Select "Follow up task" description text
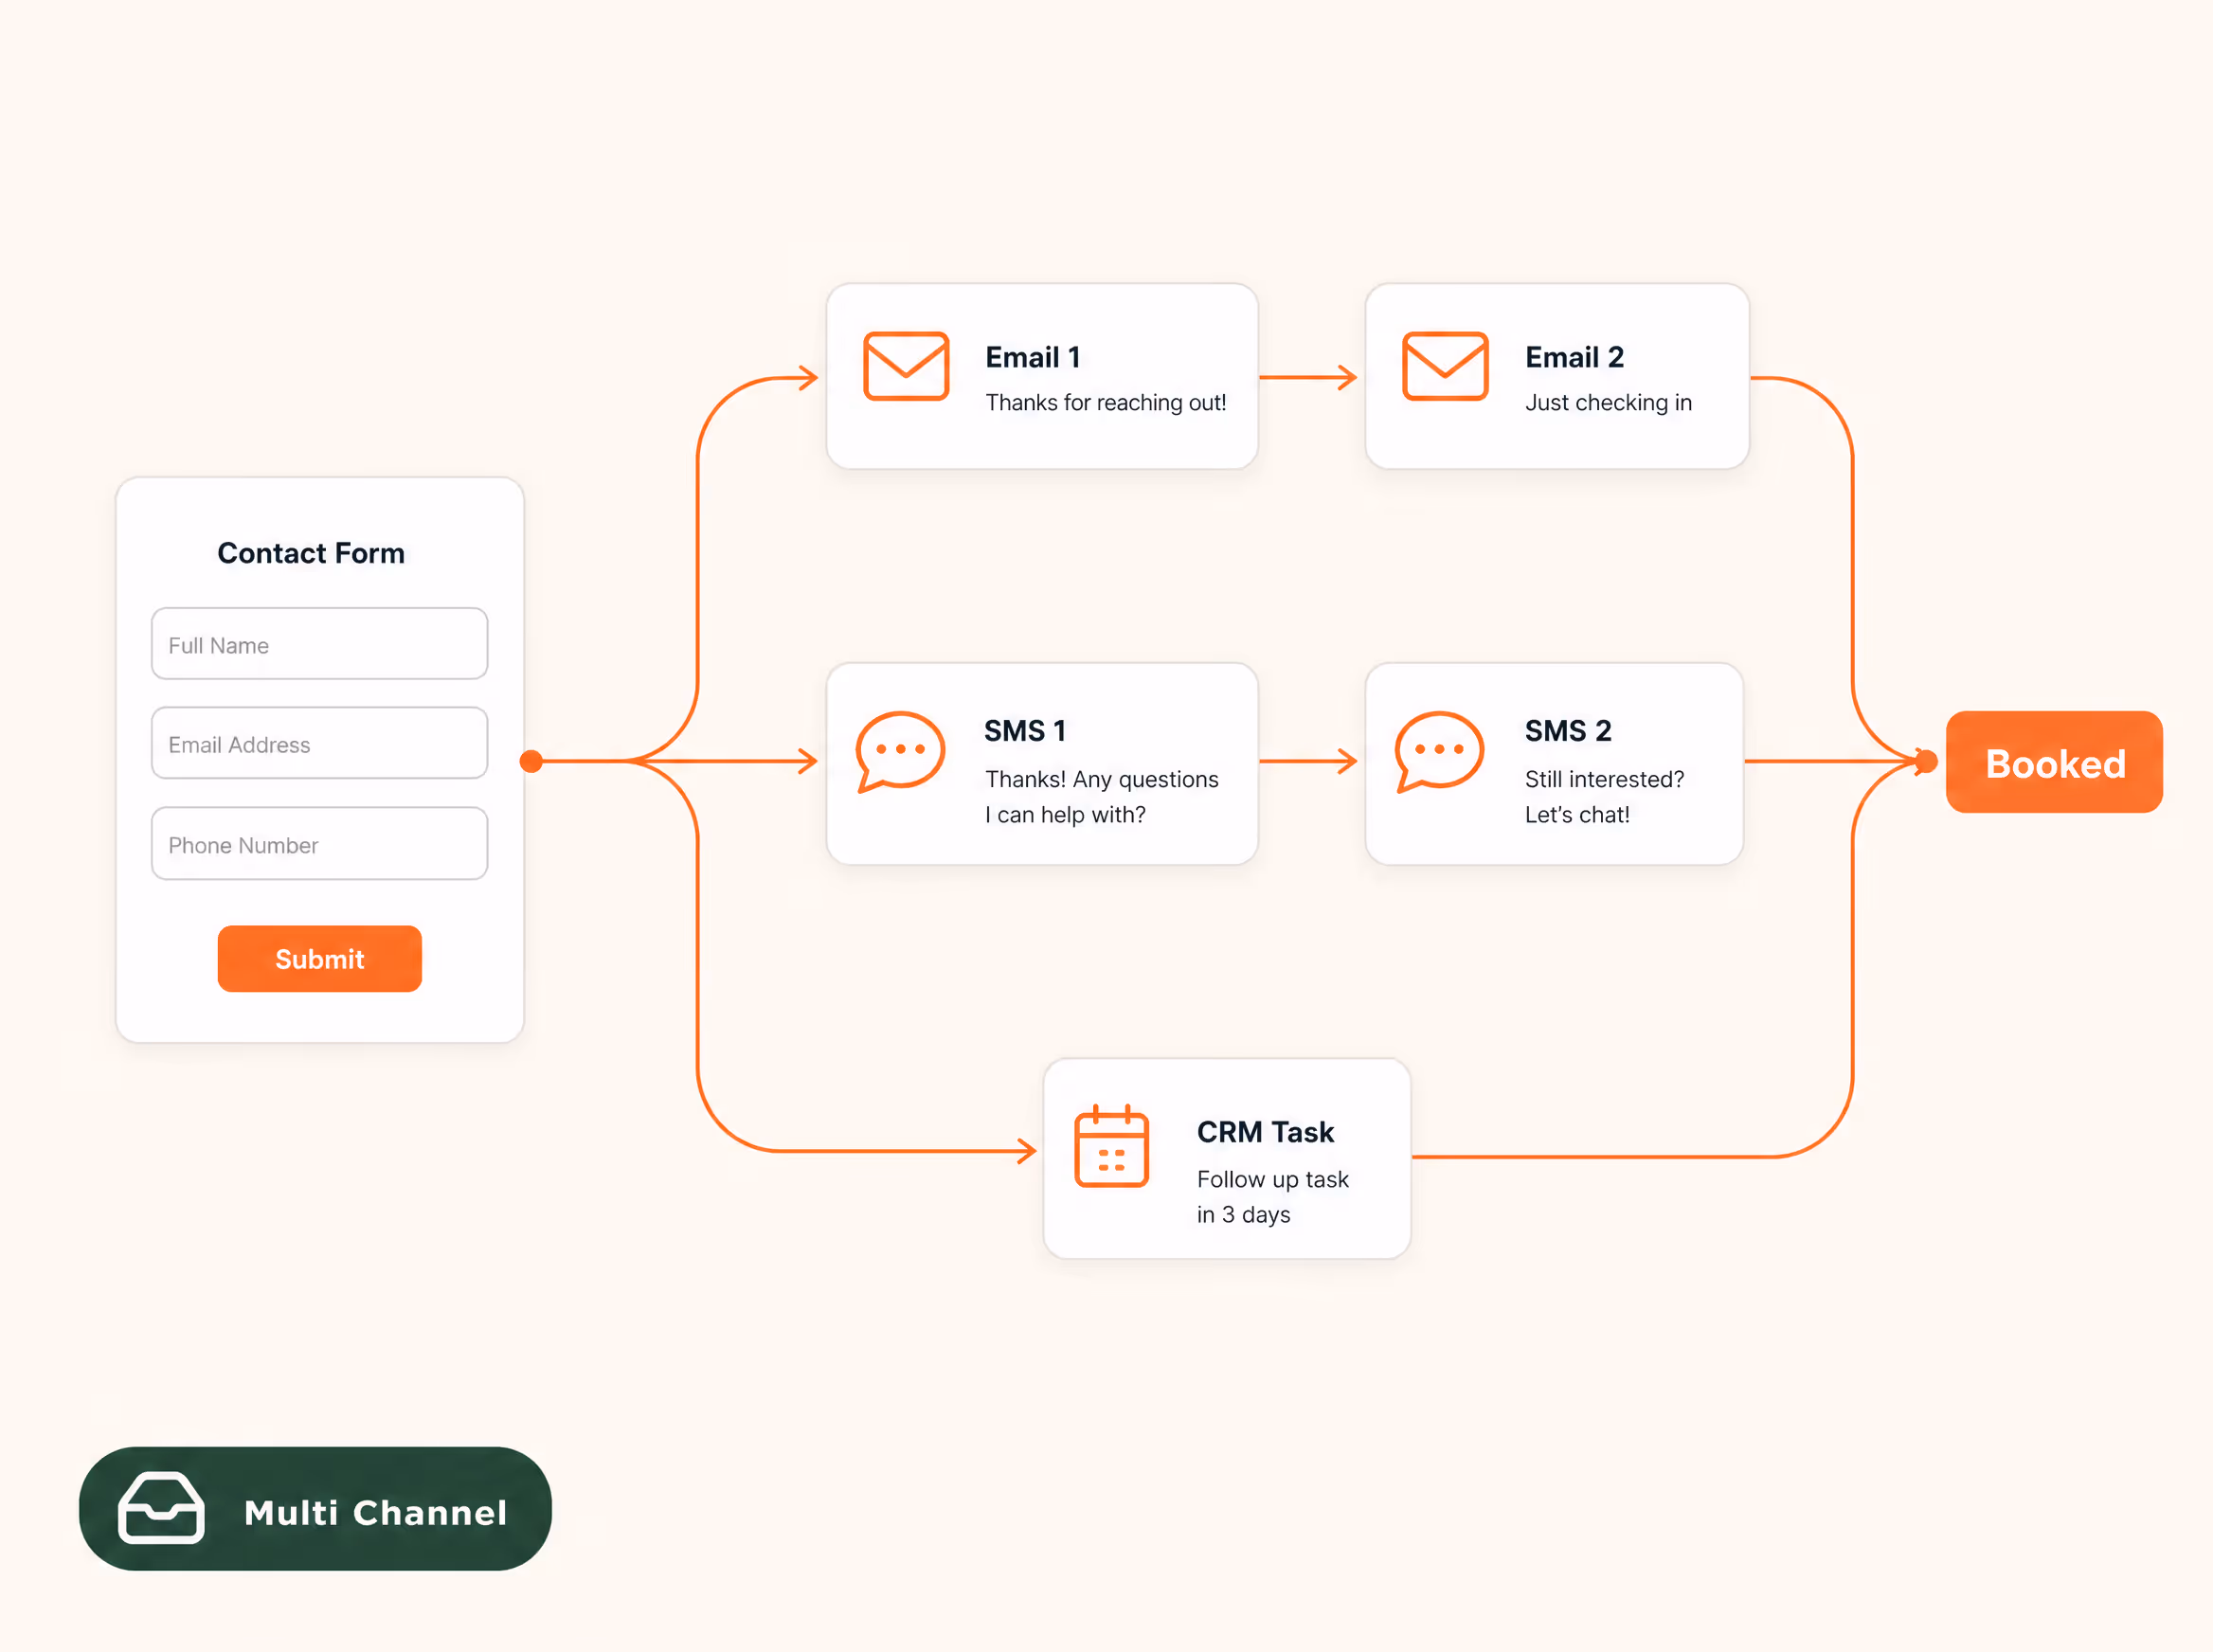Viewport: 2213px width, 1652px height. [x=1272, y=1179]
